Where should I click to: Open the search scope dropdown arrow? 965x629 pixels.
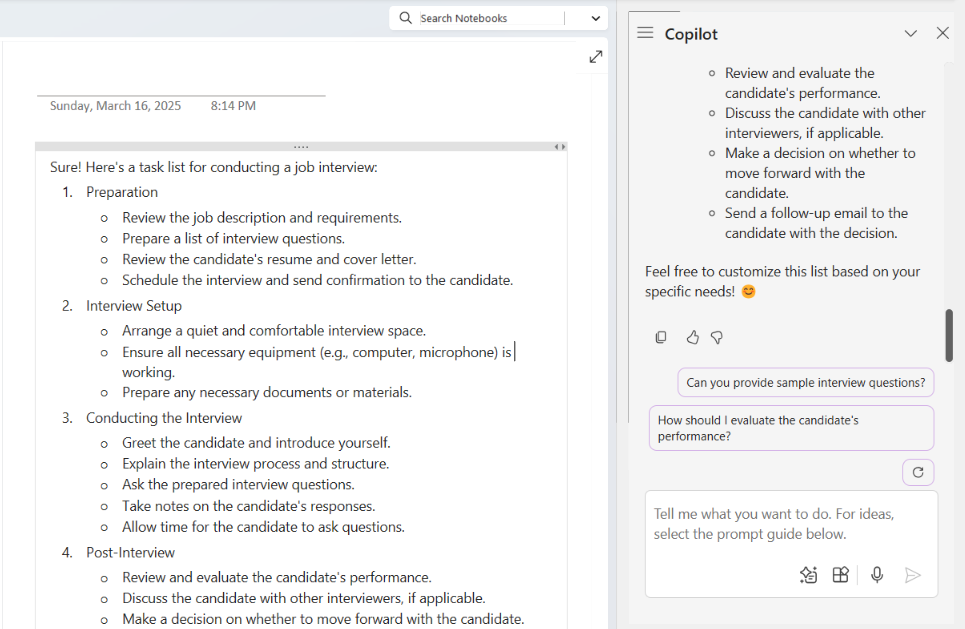(x=596, y=18)
